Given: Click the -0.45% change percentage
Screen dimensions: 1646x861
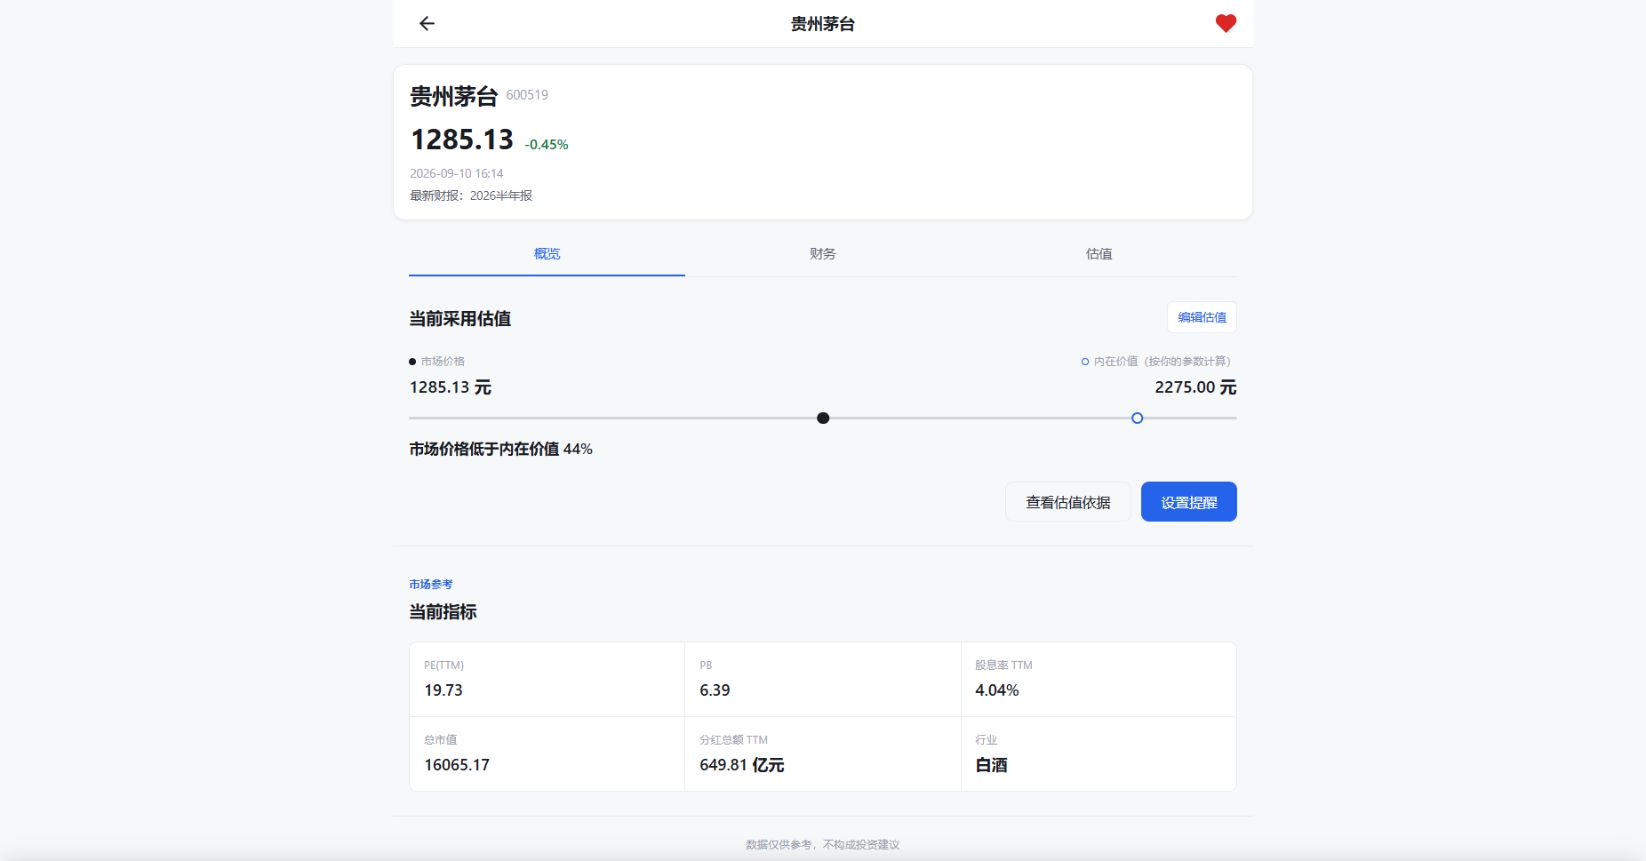Looking at the screenshot, I should coord(547,144).
